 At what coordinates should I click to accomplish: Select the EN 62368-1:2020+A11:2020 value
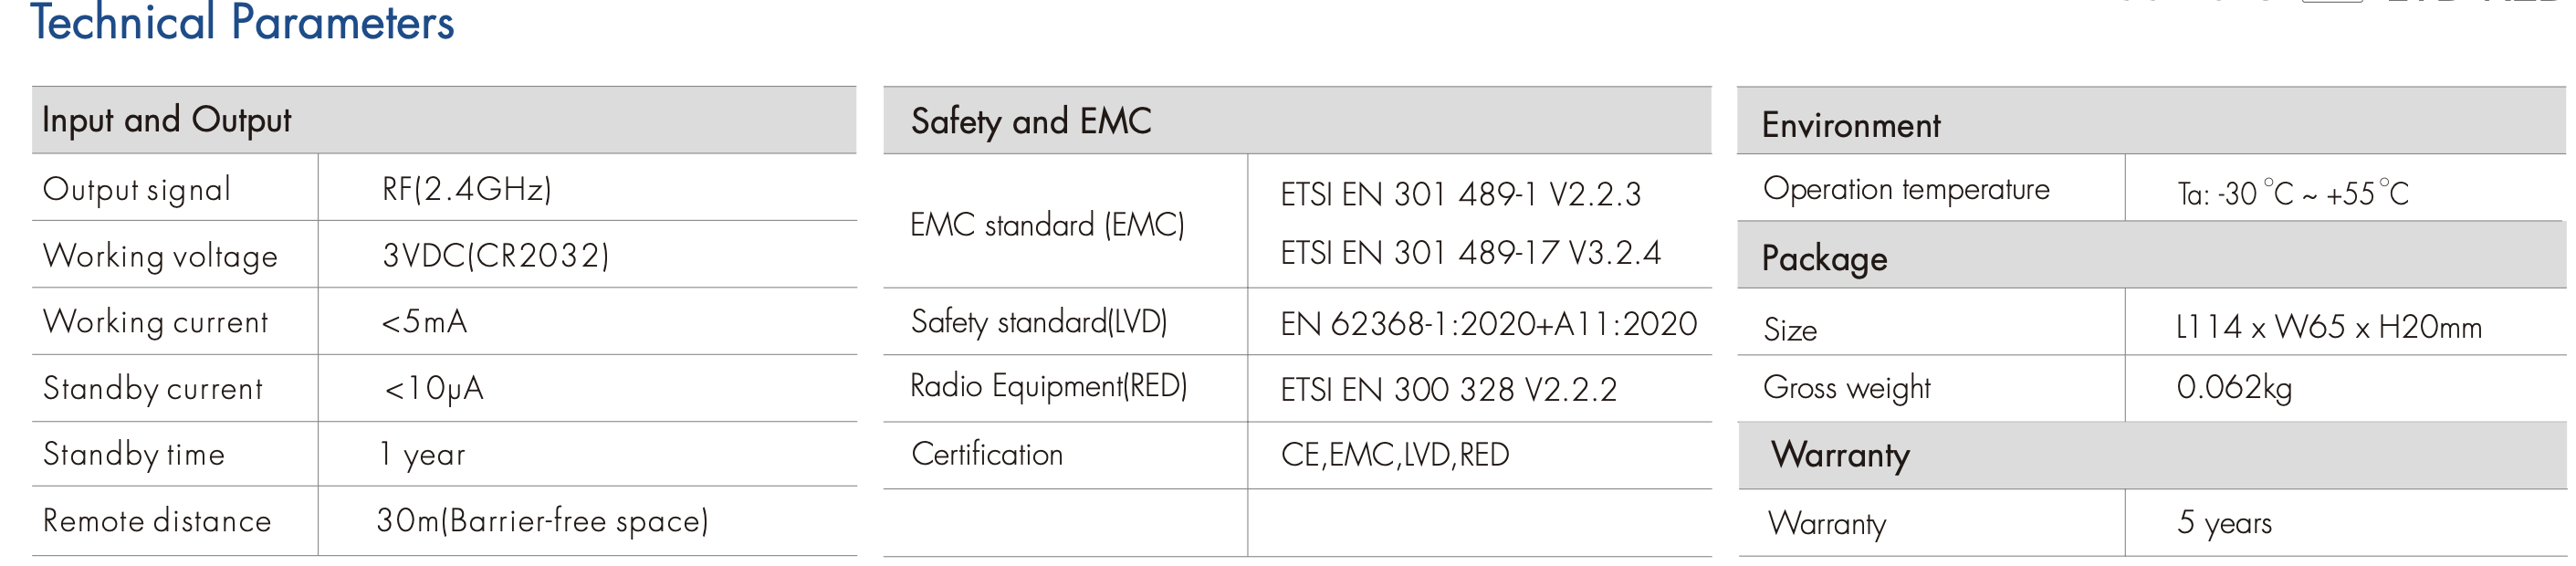1488,324
